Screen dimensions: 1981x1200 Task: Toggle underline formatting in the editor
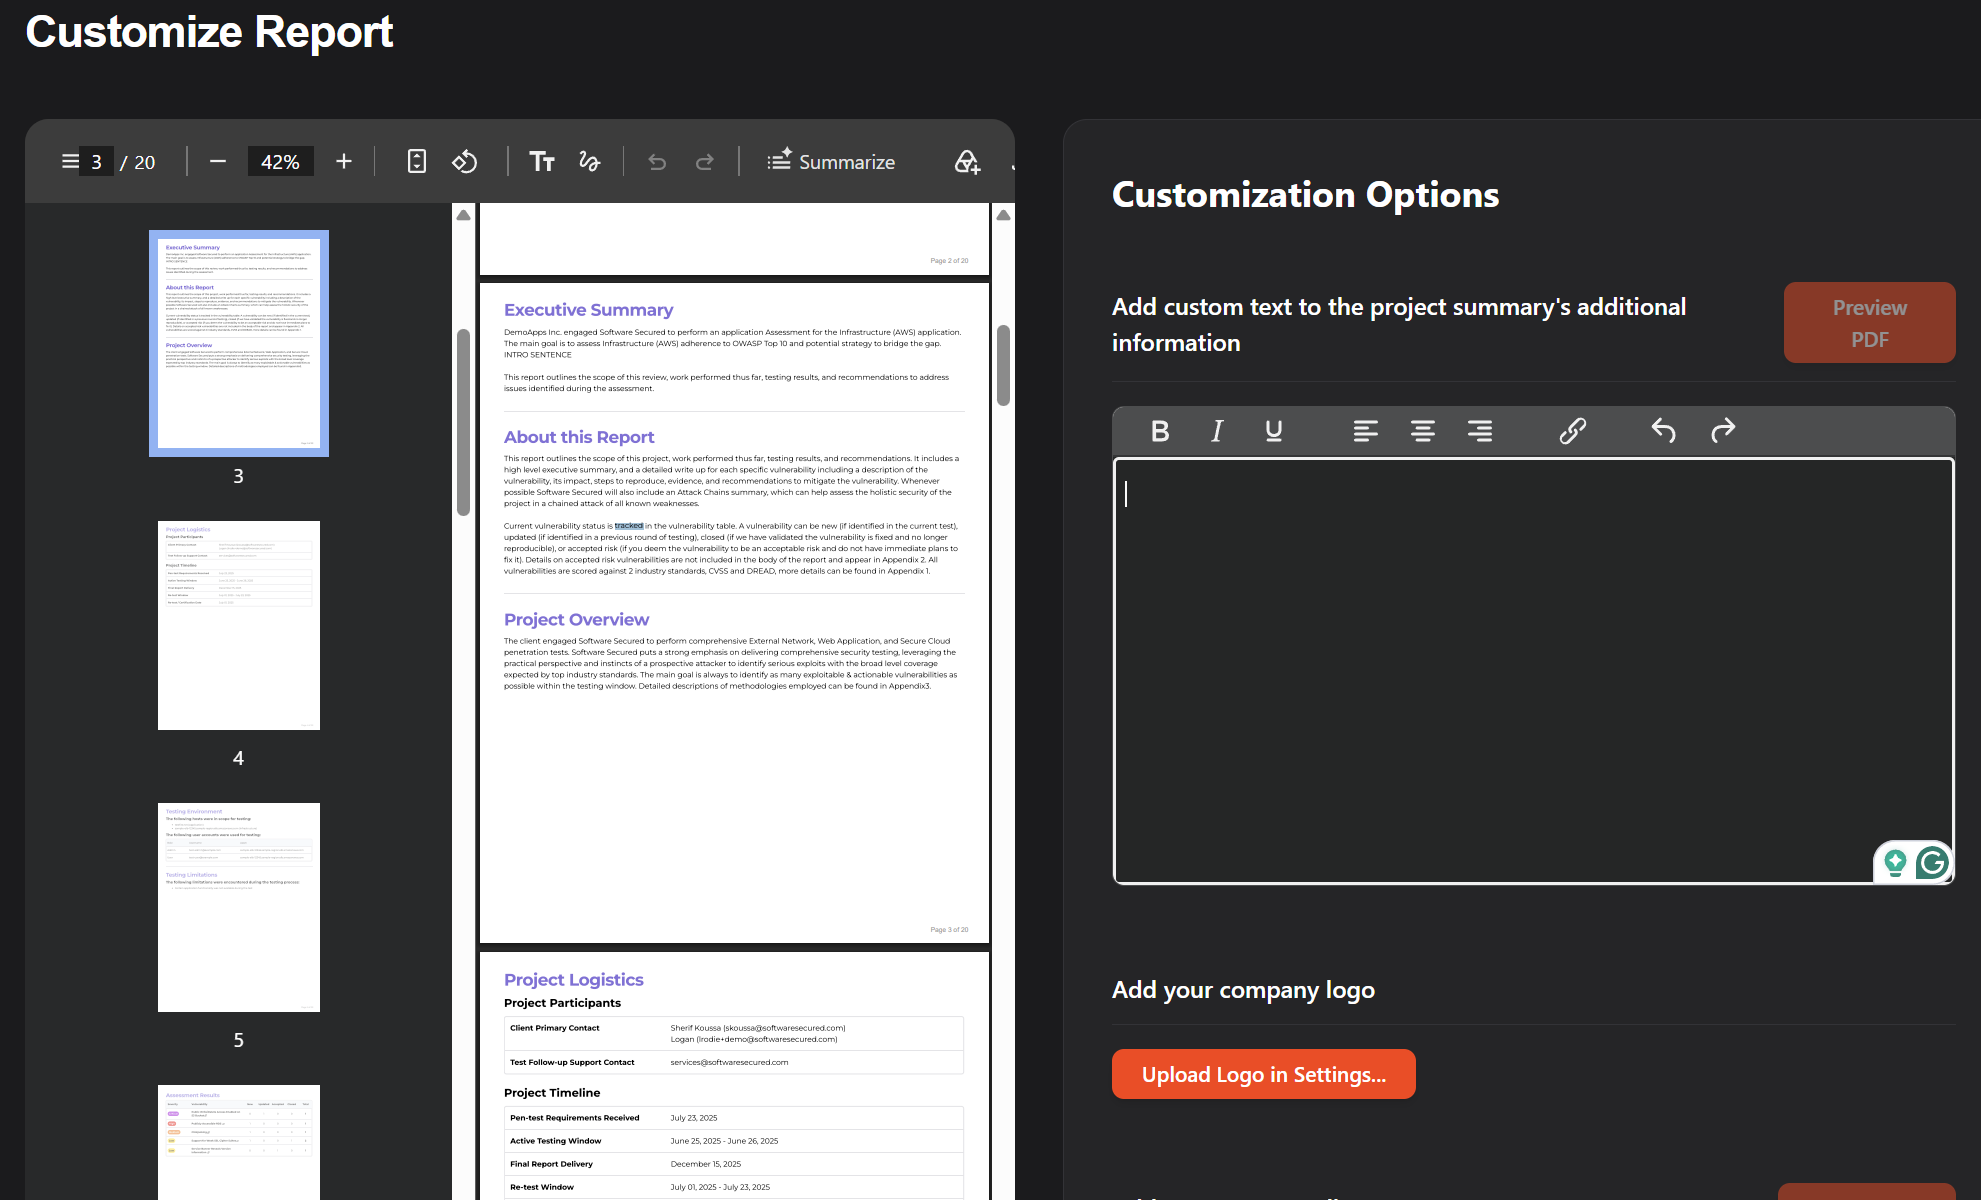[x=1274, y=431]
